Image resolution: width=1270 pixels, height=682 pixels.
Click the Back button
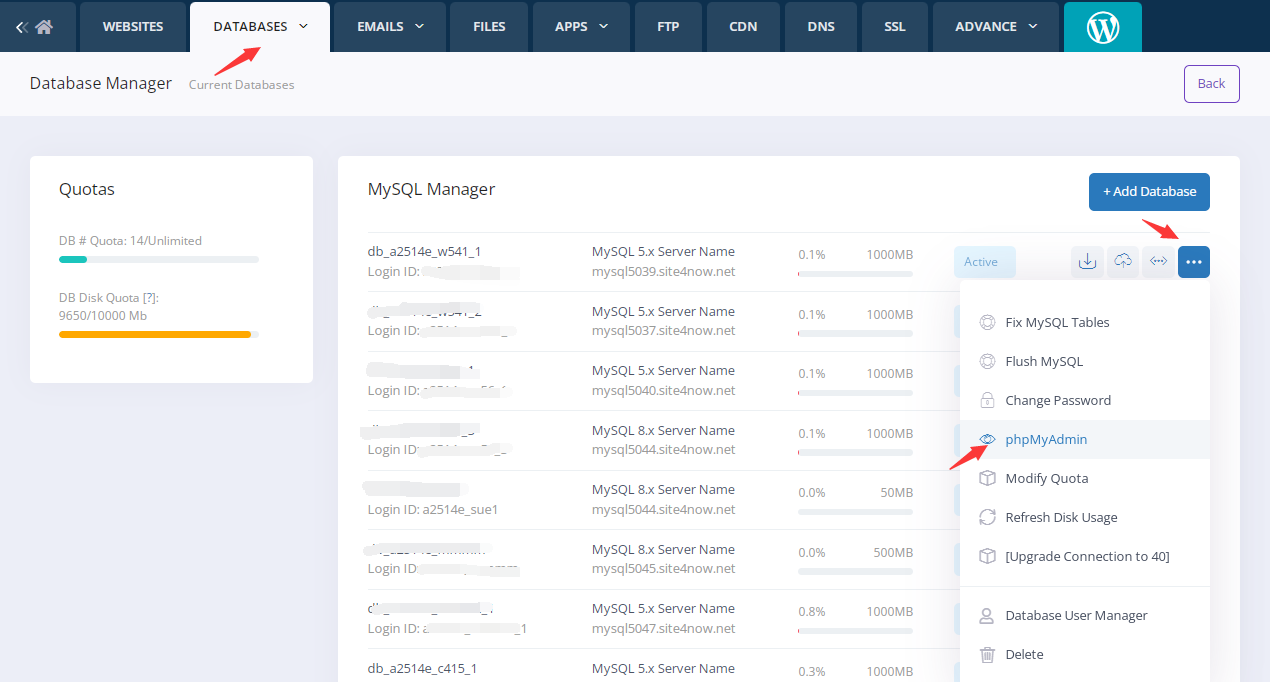pos(1211,83)
